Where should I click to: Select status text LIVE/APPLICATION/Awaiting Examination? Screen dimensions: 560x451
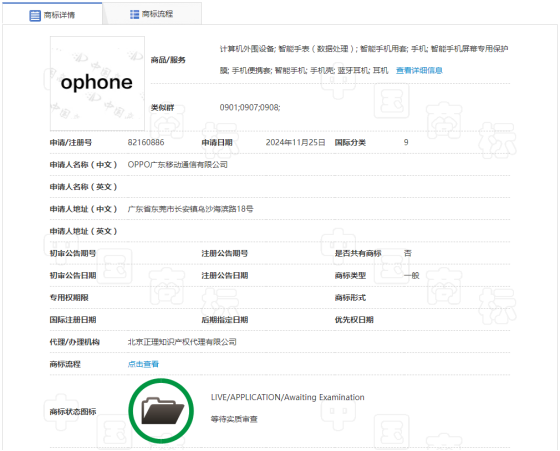(x=288, y=397)
